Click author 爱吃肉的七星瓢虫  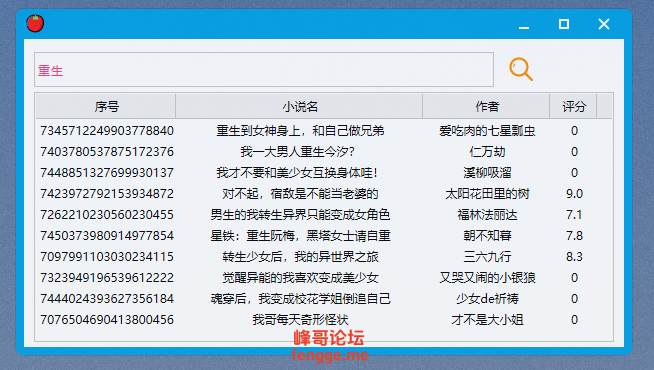[487, 131]
